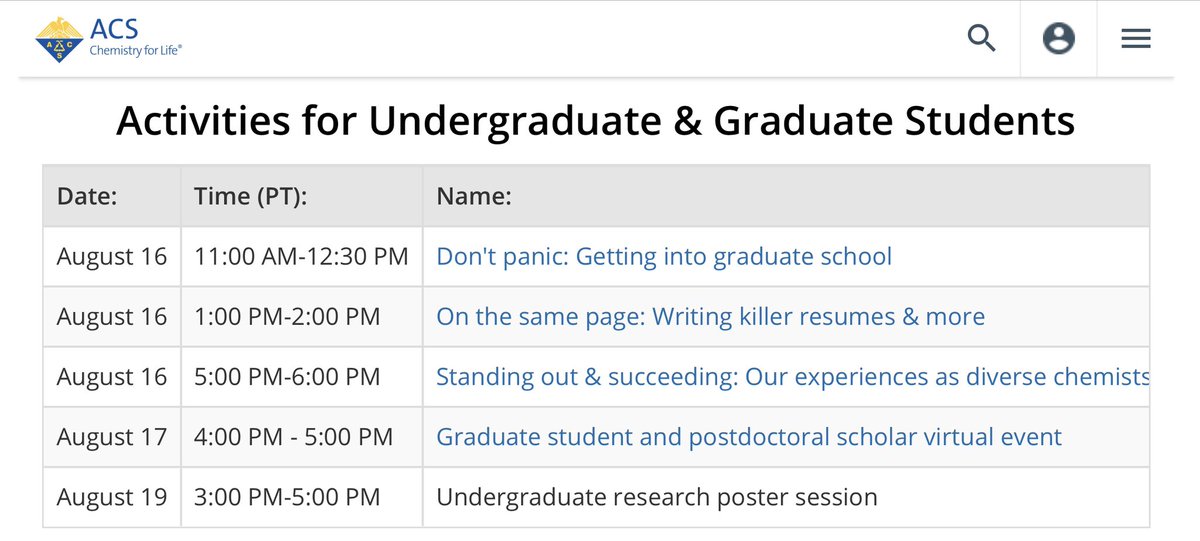
Task: Select the 11:00 AM-12:30 PM time cell
Action: pos(301,257)
